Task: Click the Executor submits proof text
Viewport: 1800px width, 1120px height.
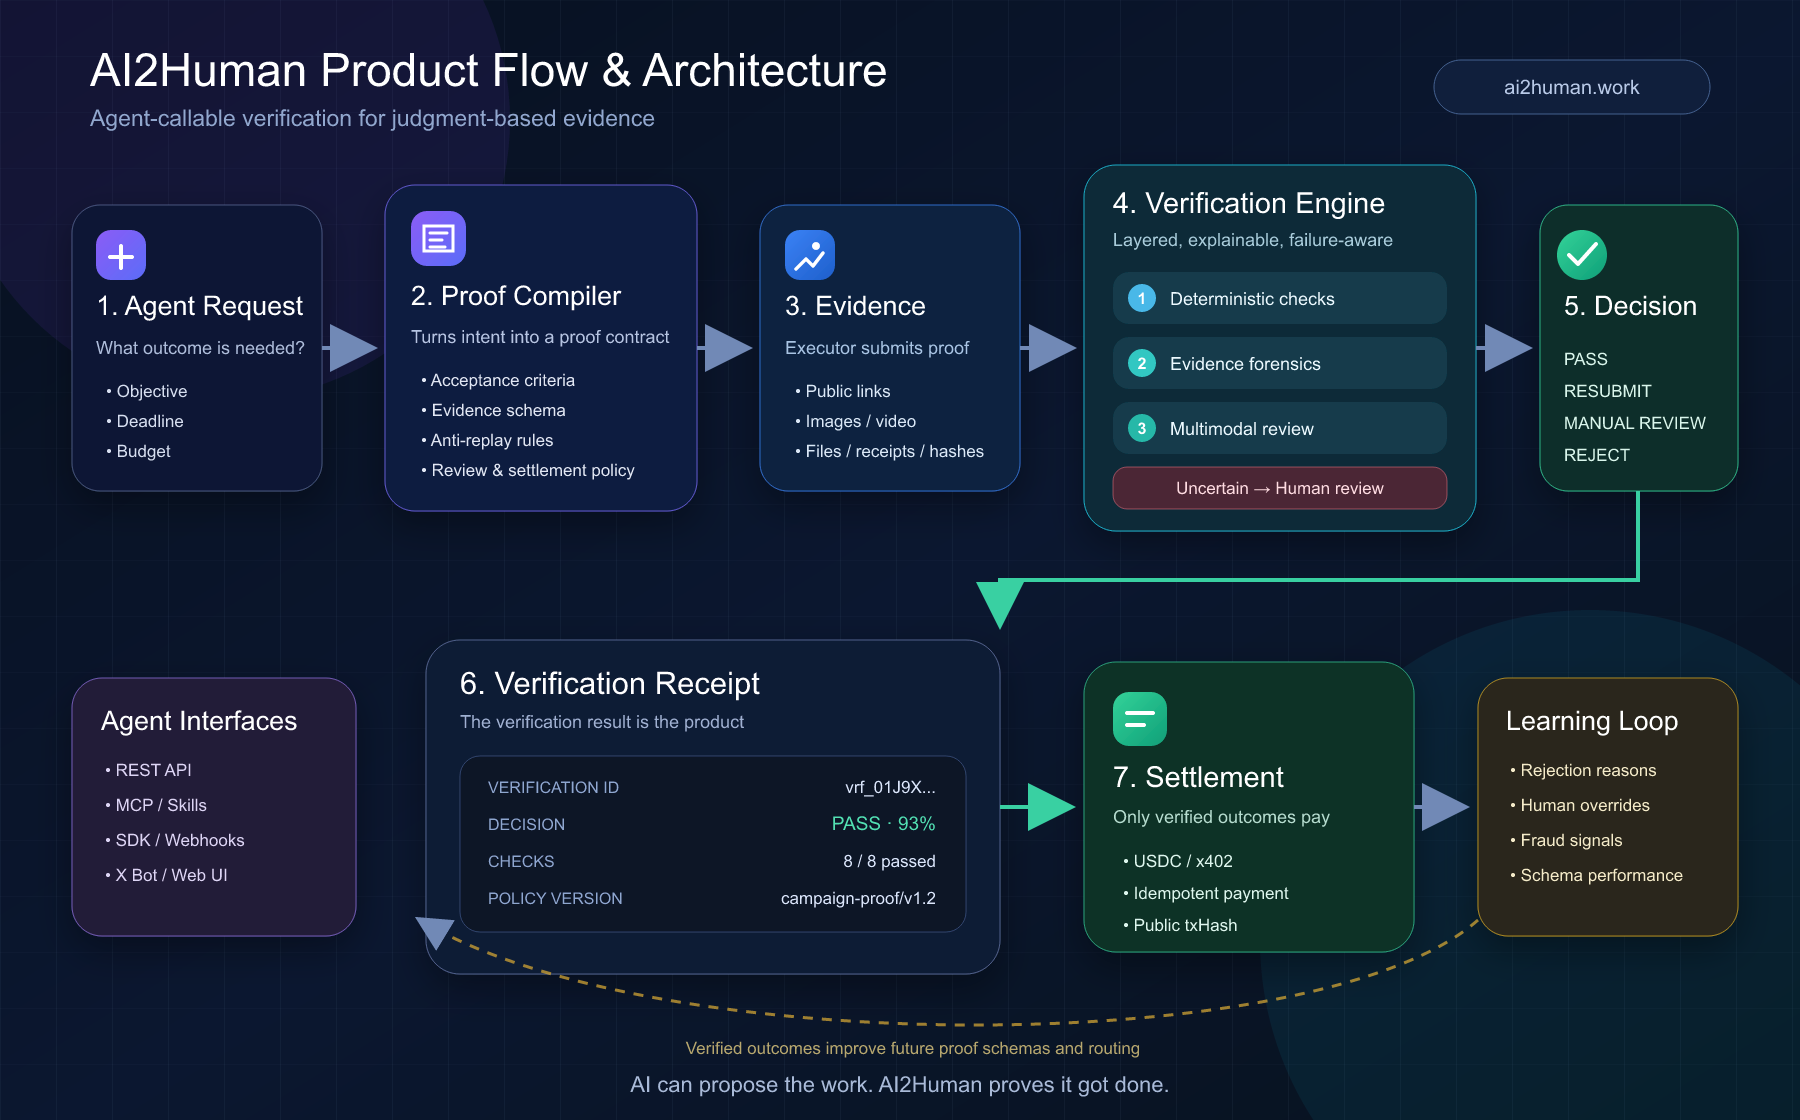Action: coord(877,348)
